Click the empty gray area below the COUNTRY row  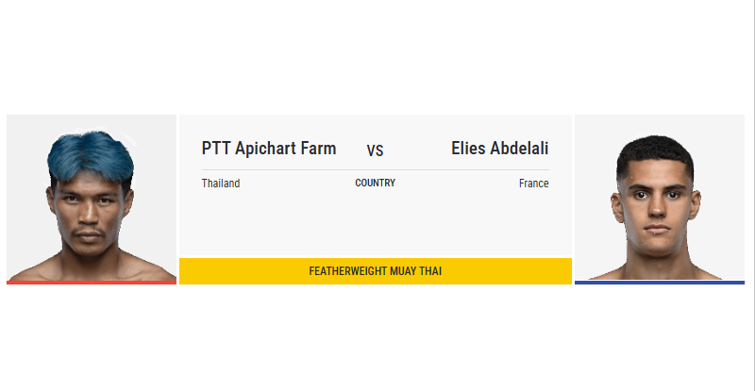pos(376,224)
